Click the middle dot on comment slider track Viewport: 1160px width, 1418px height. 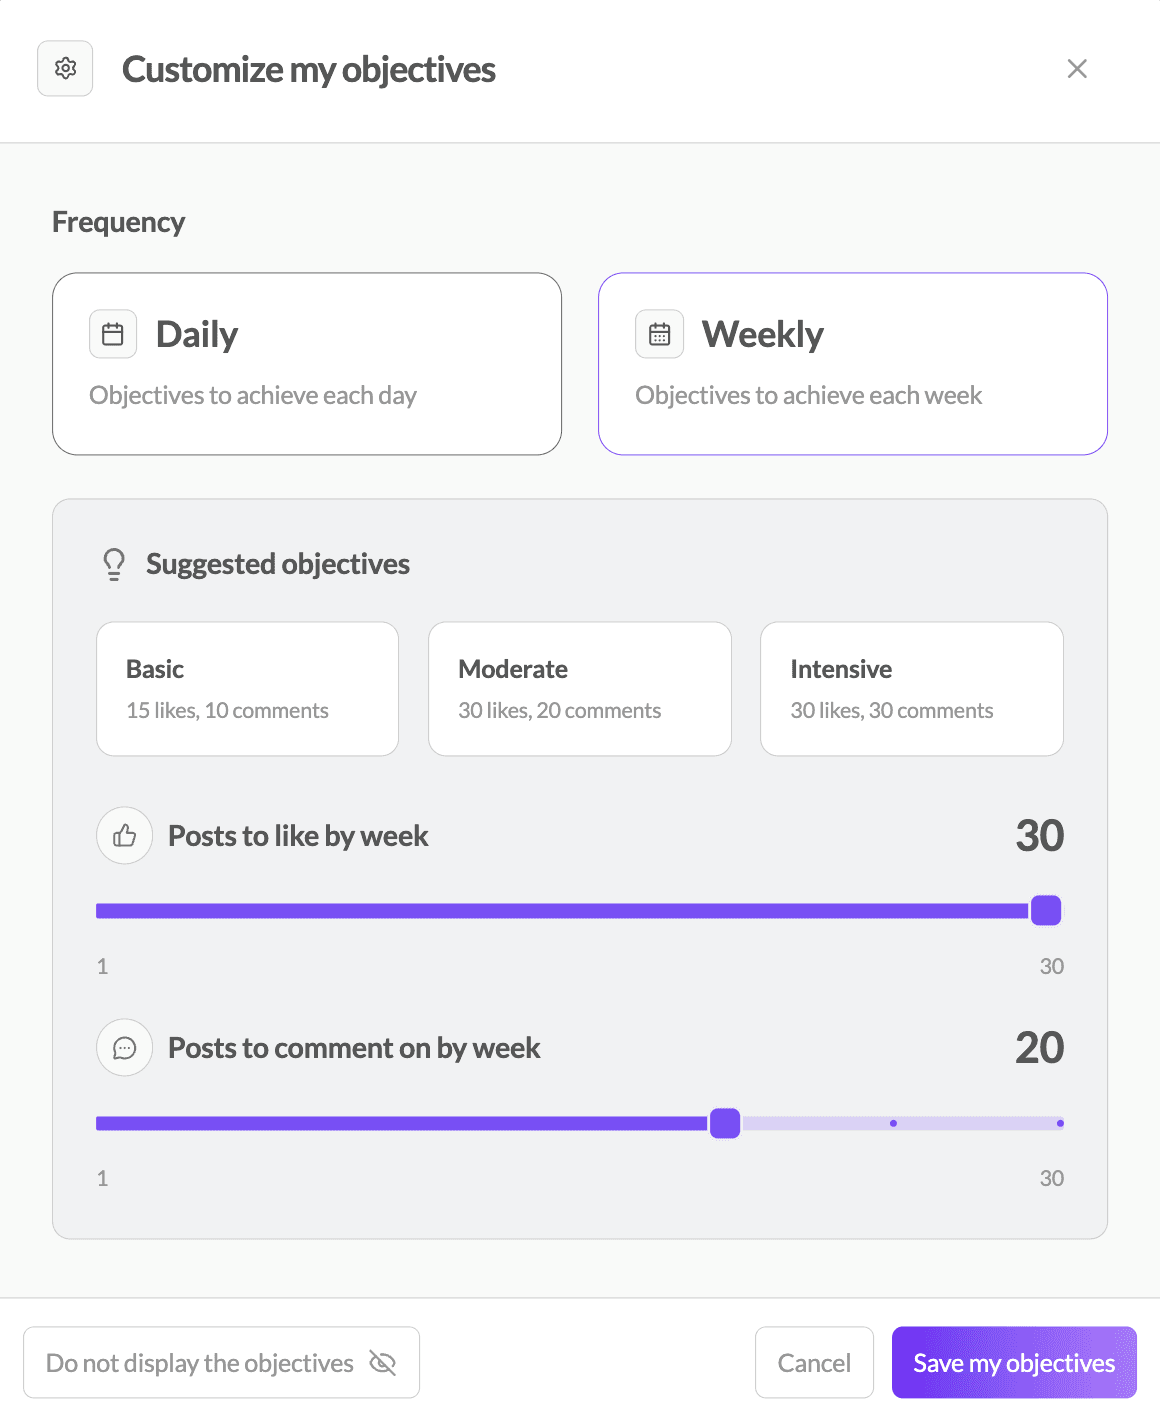coord(893,1123)
